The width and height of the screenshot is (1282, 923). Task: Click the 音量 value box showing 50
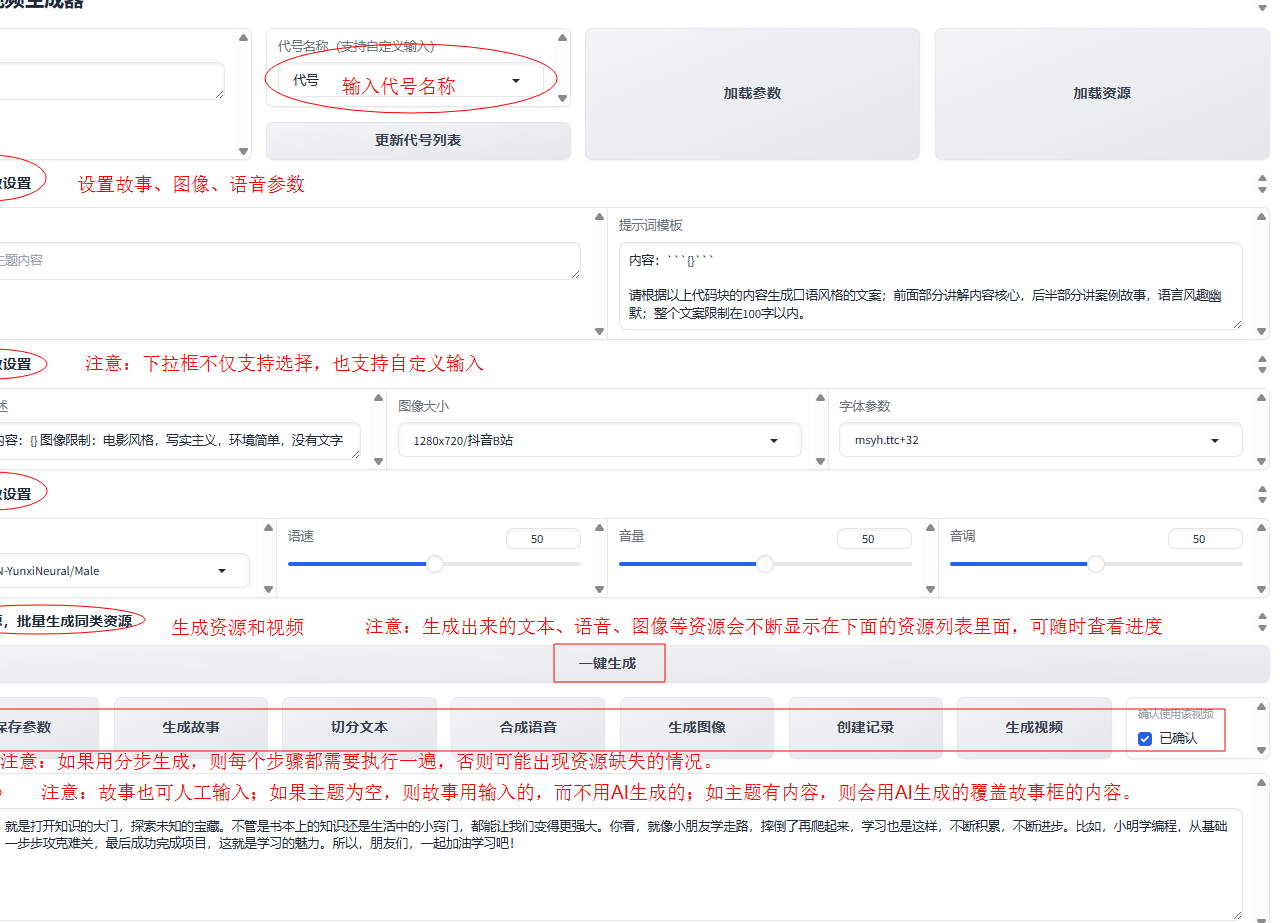(874, 539)
